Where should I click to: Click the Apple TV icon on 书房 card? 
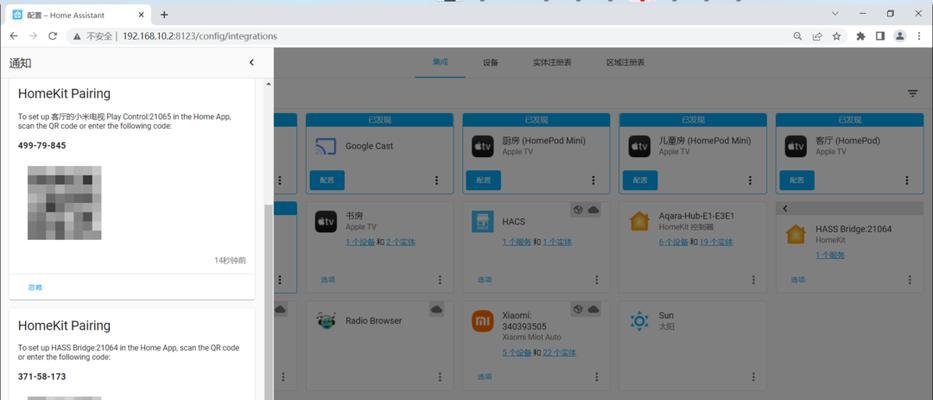coord(326,221)
